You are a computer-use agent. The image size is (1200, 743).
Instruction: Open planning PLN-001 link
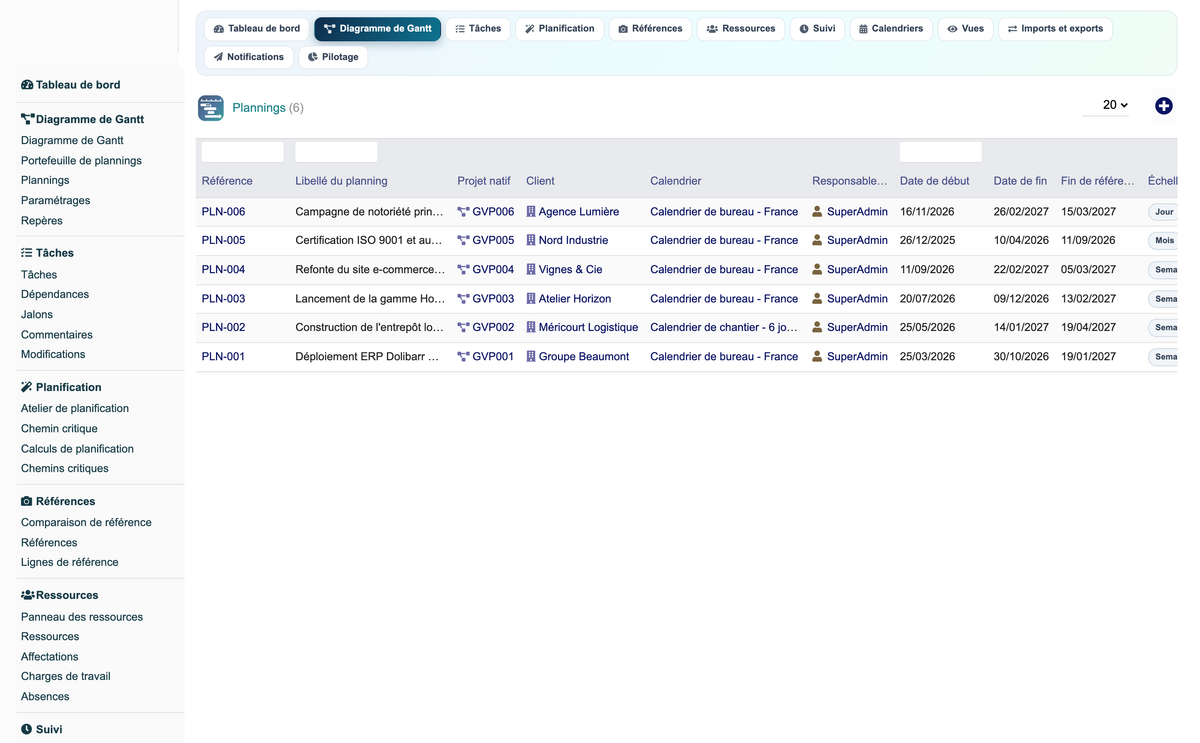coord(223,357)
